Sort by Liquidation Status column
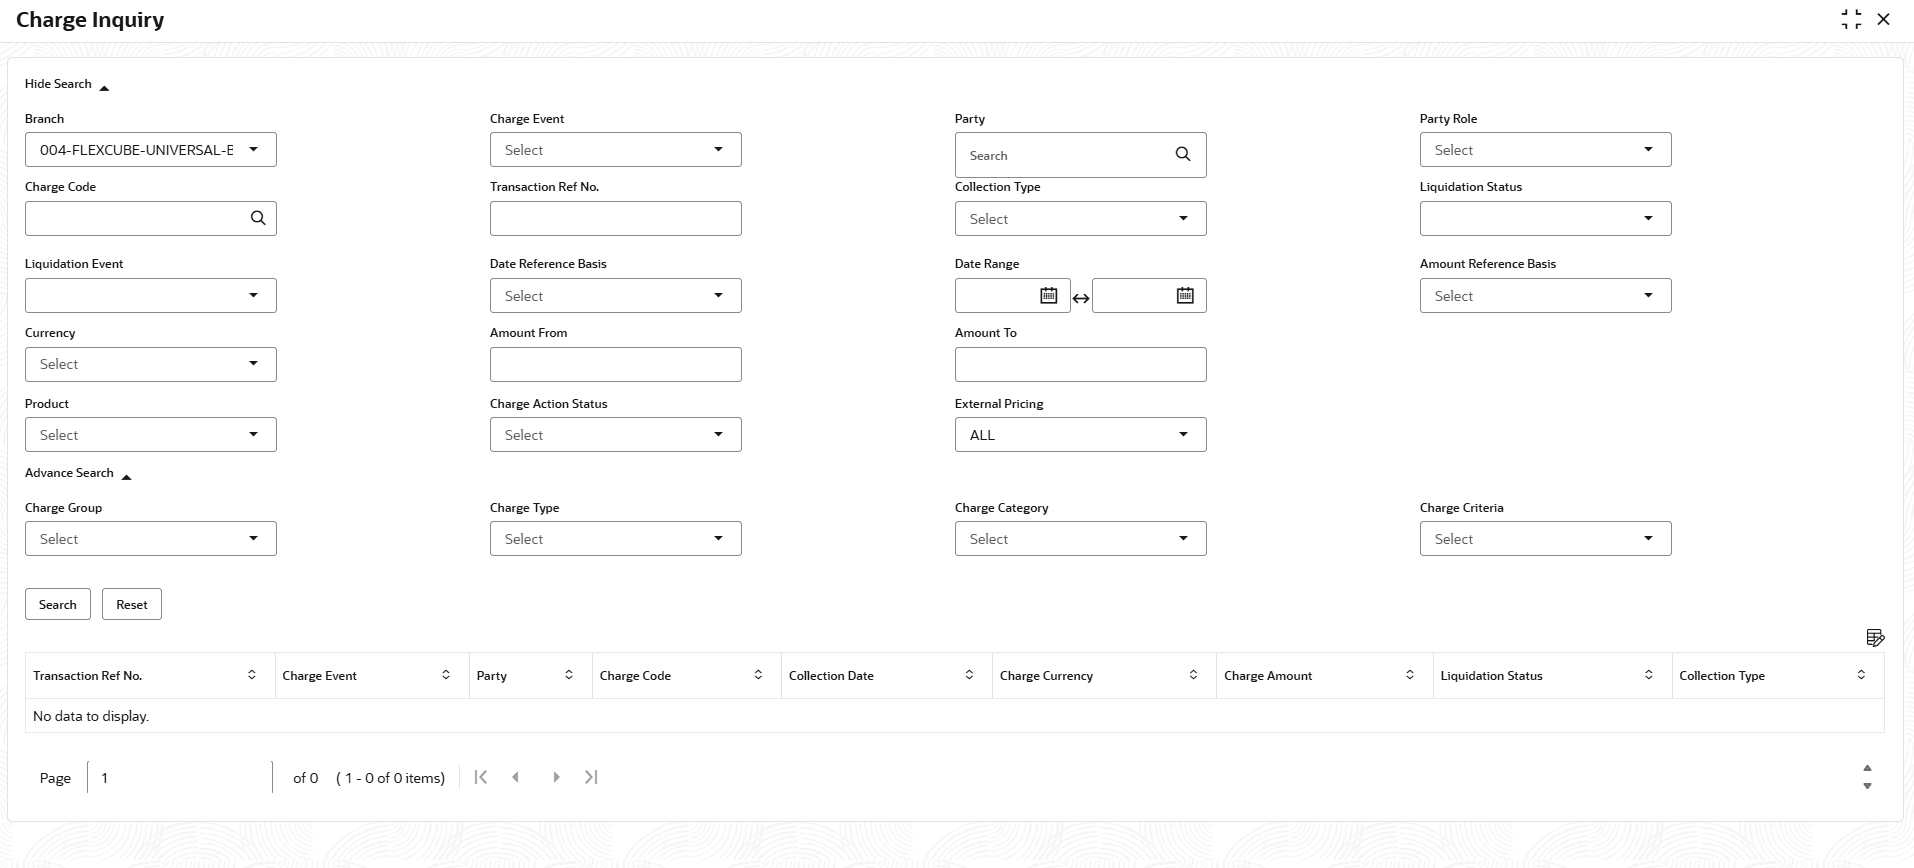This screenshot has height=868, width=1914. 1649,675
